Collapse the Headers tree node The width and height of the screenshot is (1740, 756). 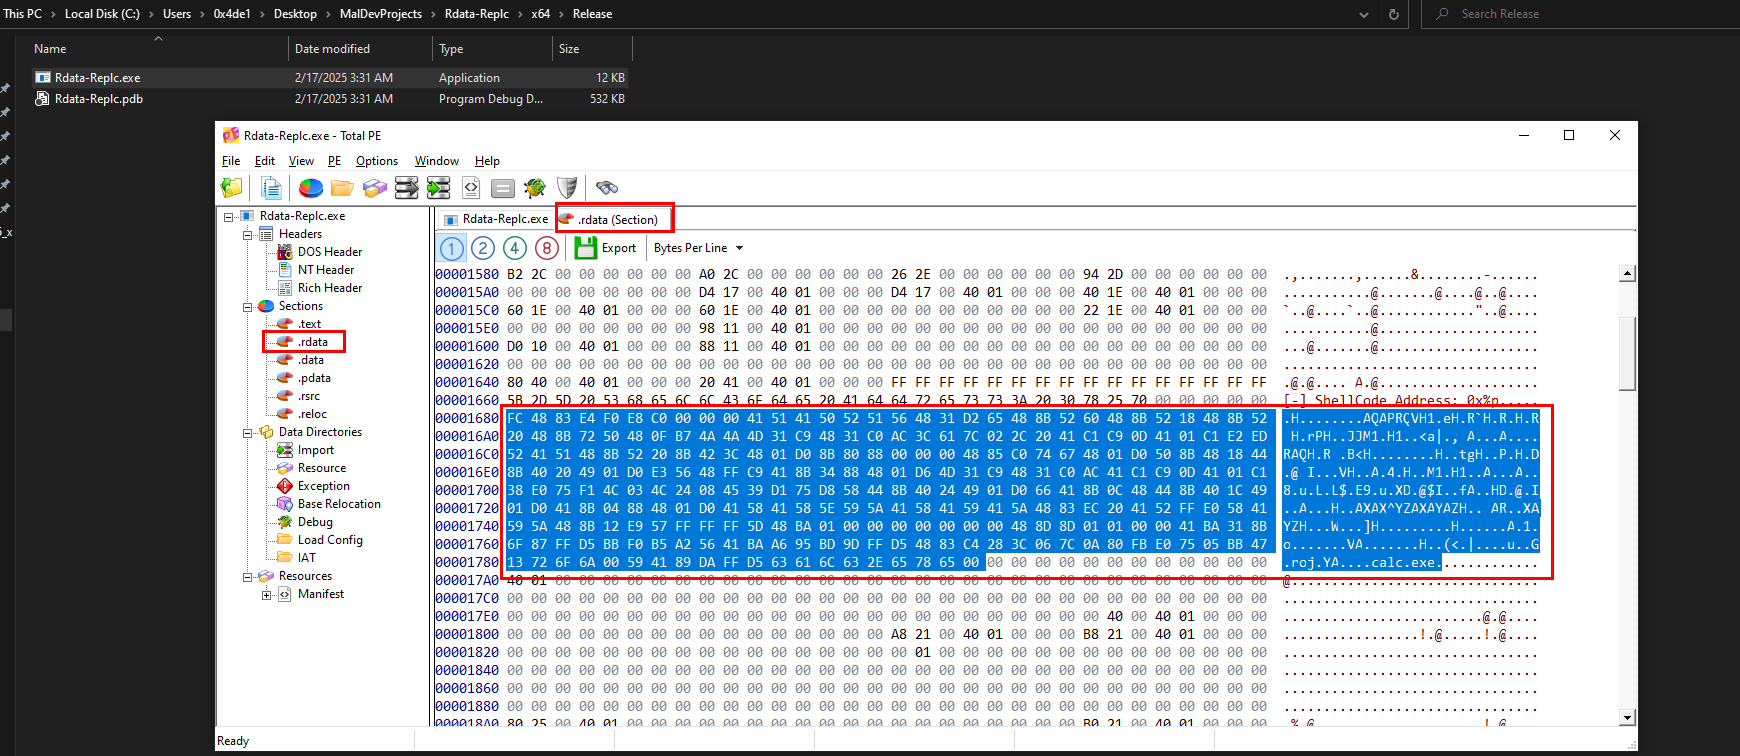(248, 234)
